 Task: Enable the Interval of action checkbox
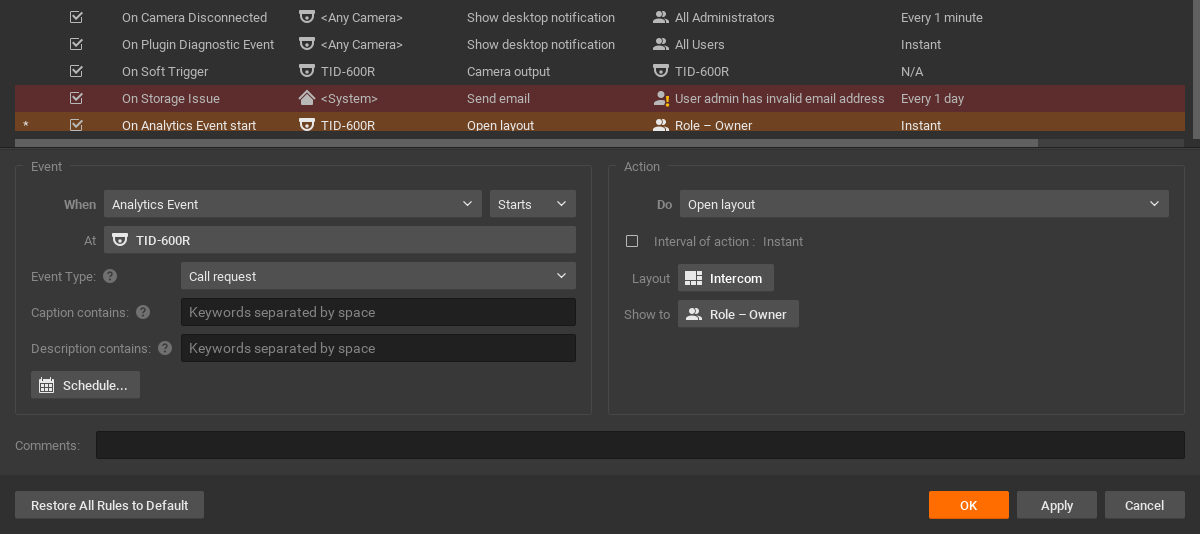click(x=632, y=241)
